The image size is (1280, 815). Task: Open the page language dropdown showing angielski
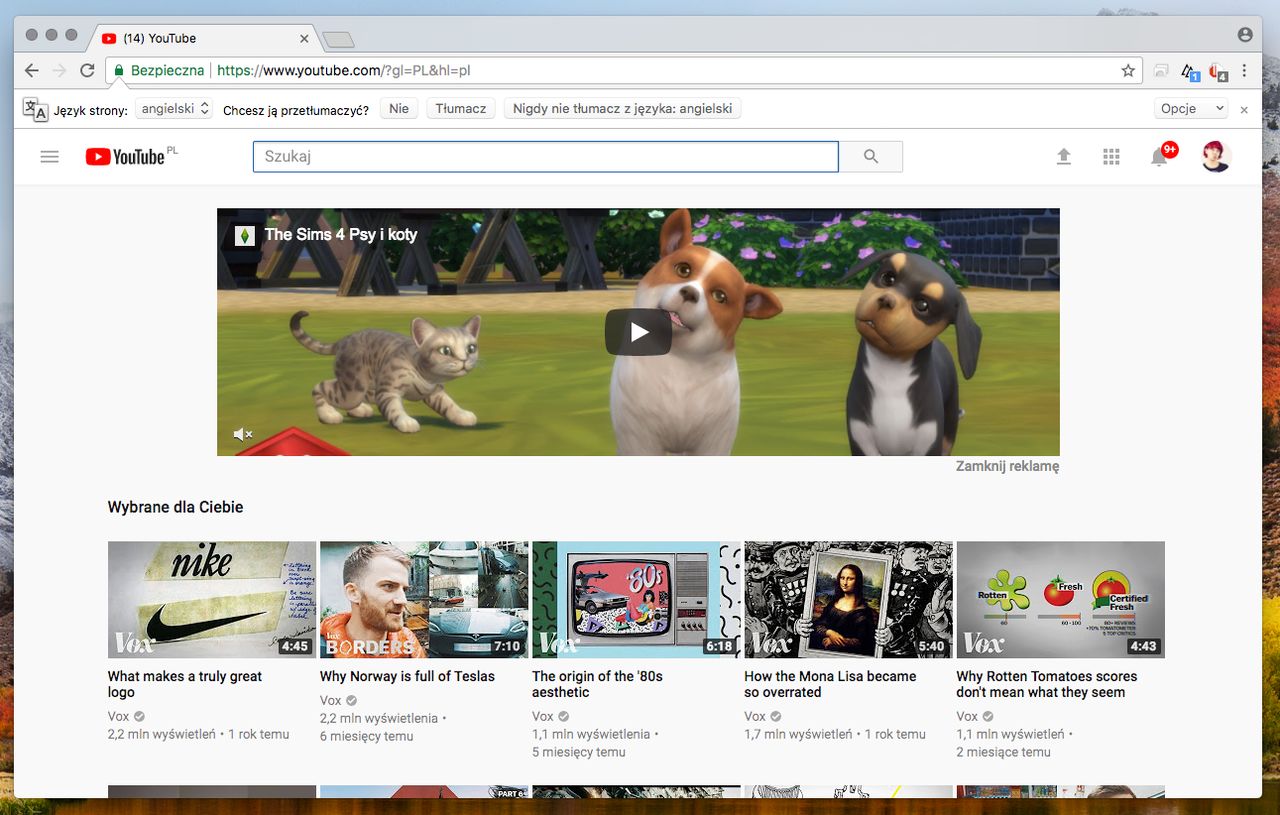tap(175, 109)
